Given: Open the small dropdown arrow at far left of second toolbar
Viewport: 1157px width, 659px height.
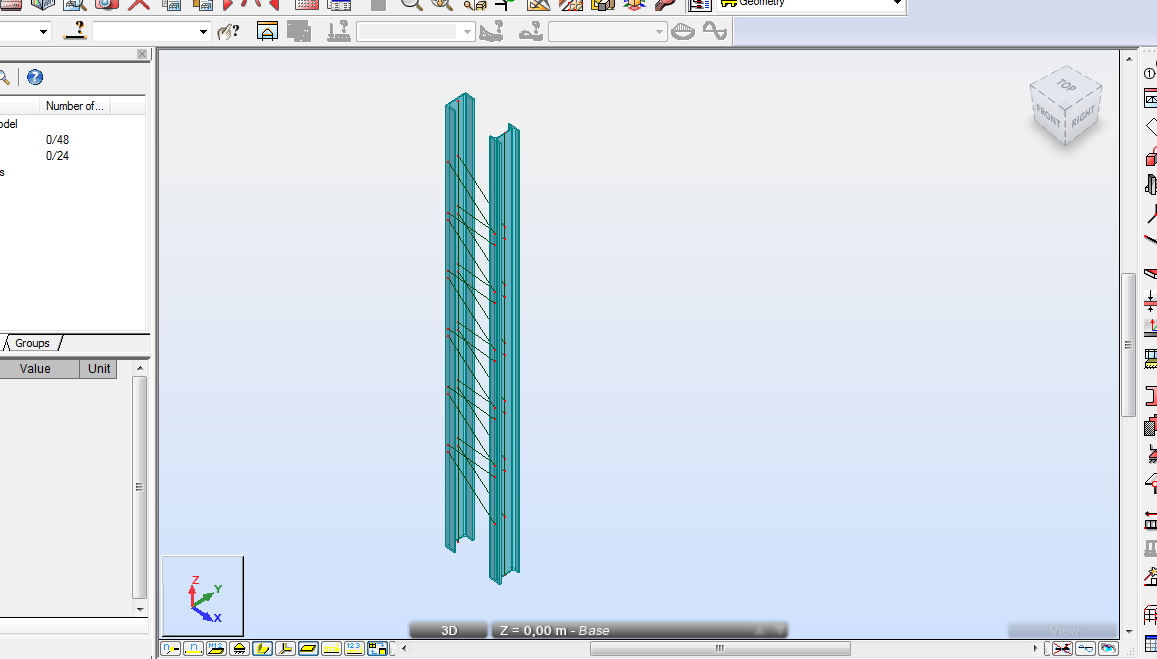Looking at the screenshot, I should (x=43, y=32).
